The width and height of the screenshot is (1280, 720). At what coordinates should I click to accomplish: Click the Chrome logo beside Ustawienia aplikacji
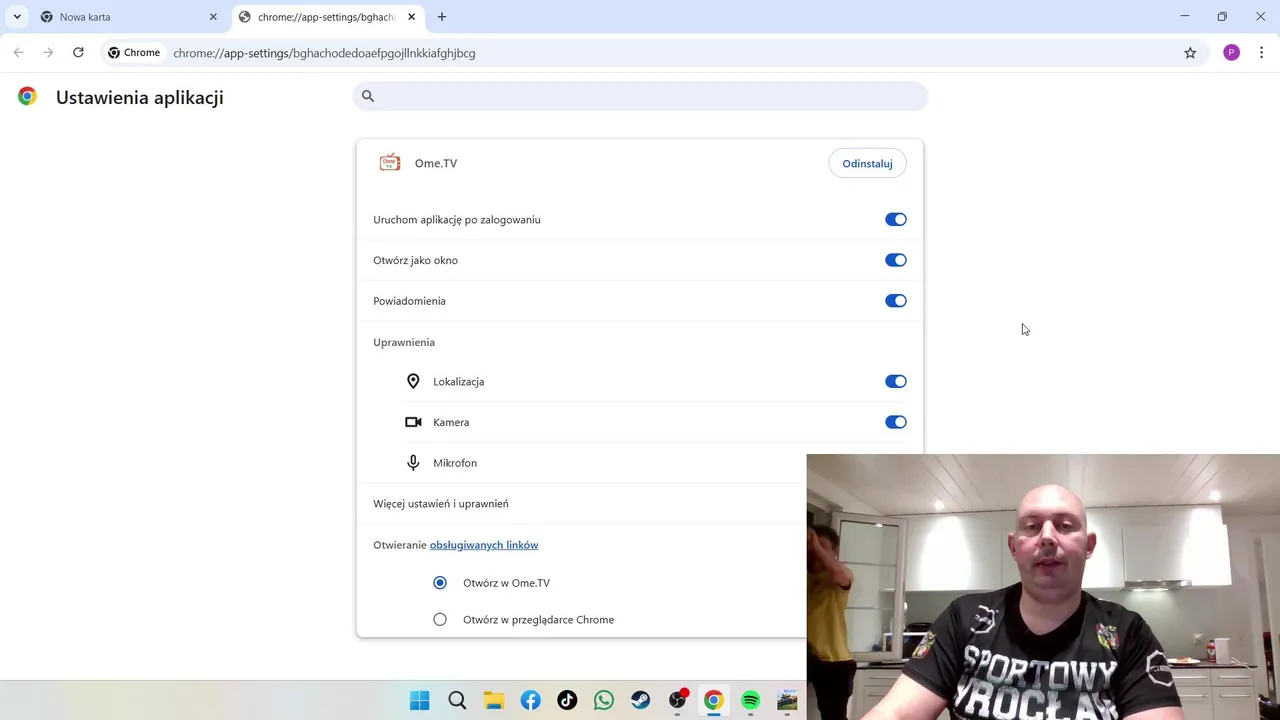click(27, 96)
